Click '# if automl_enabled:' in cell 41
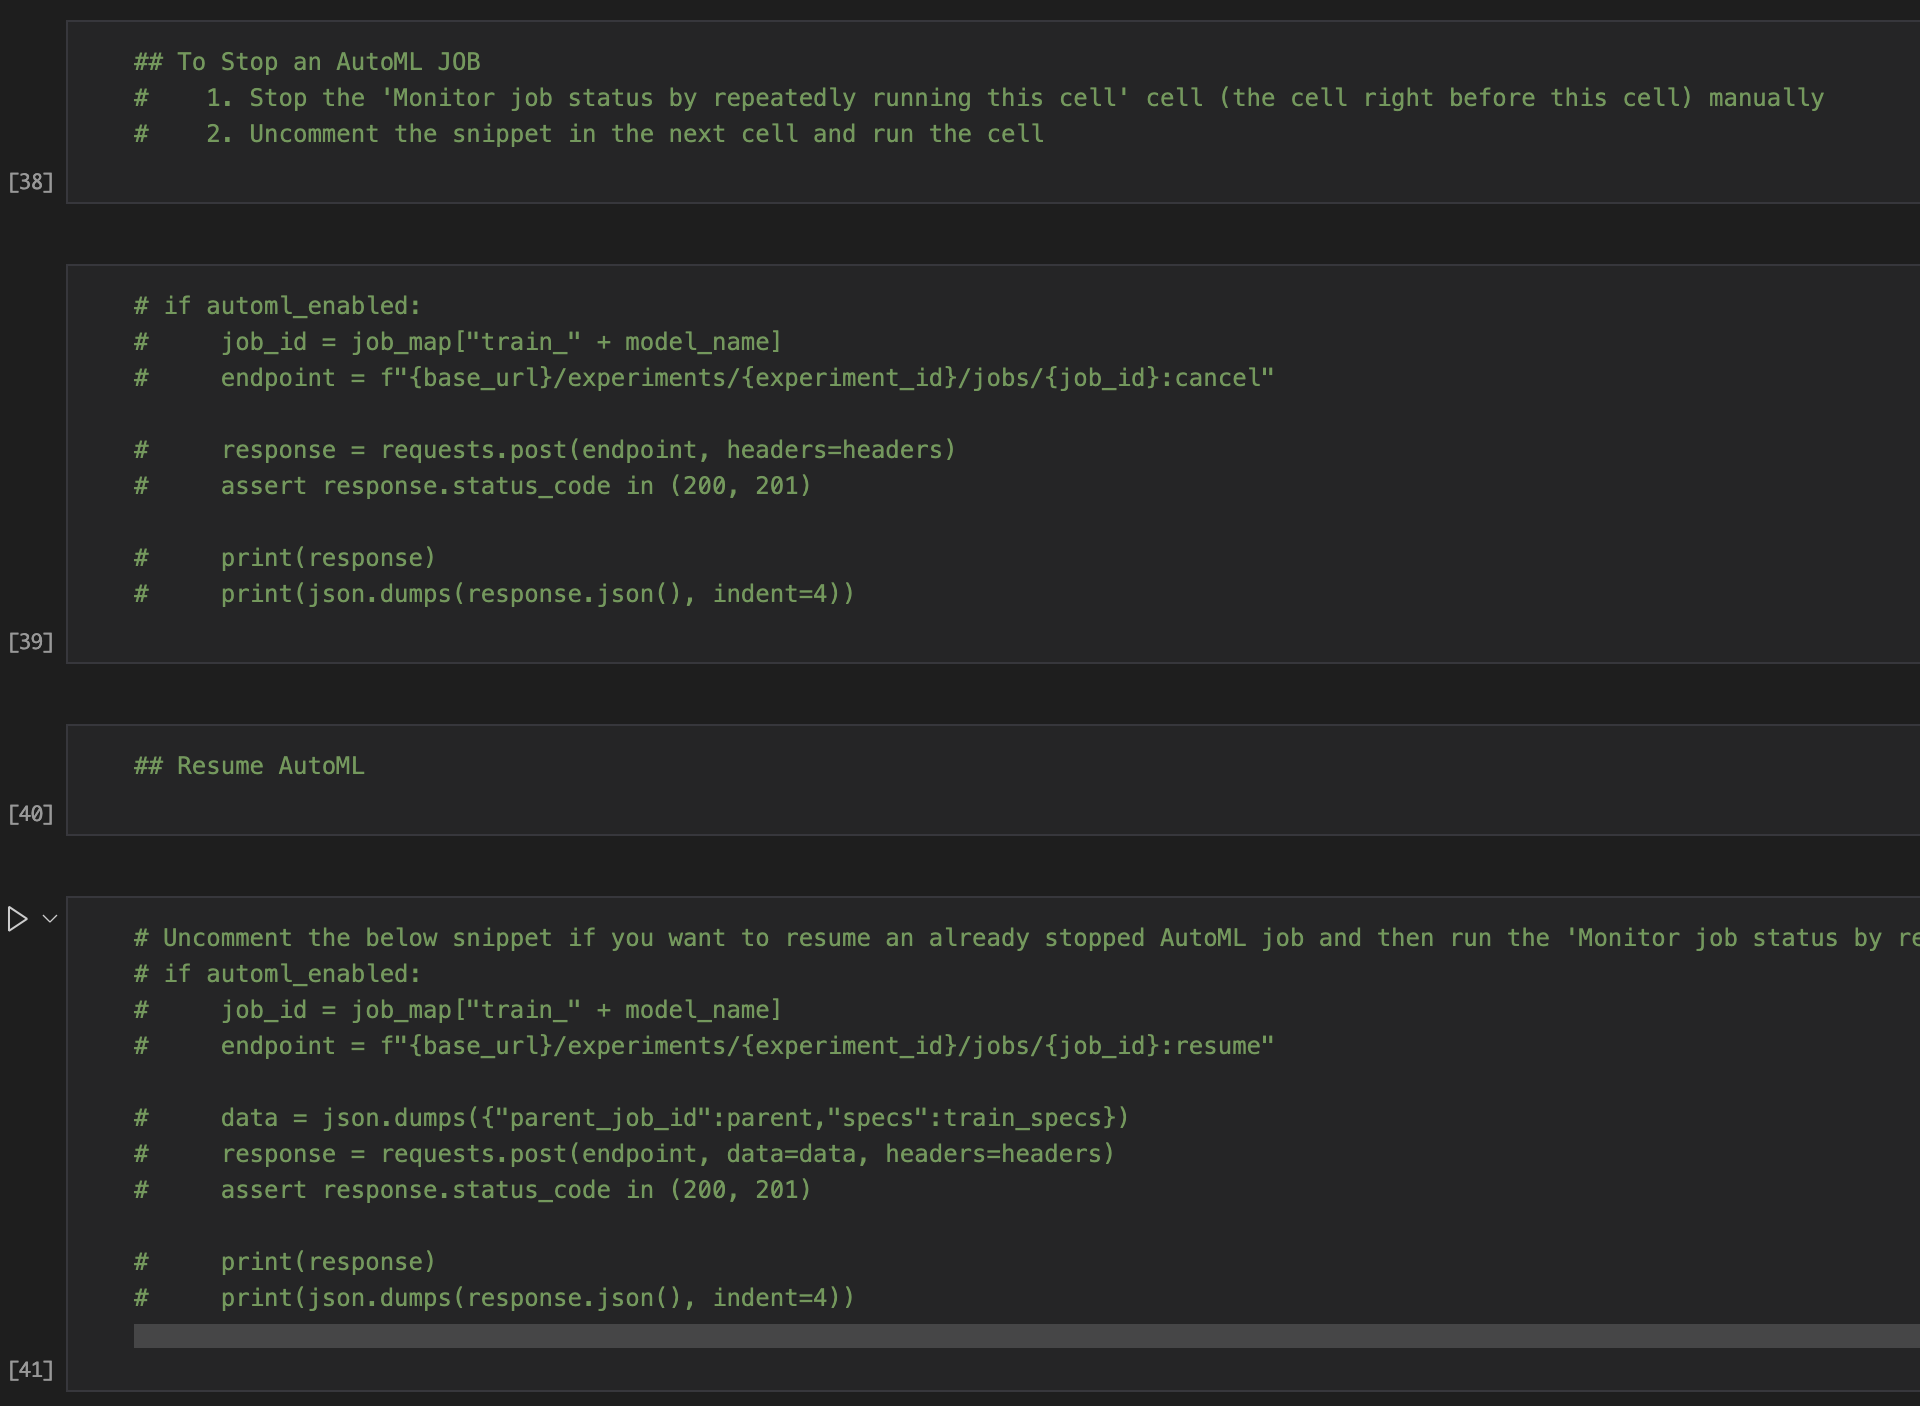The width and height of the screenshot is (1920, 1406). [x=278, y=974]
